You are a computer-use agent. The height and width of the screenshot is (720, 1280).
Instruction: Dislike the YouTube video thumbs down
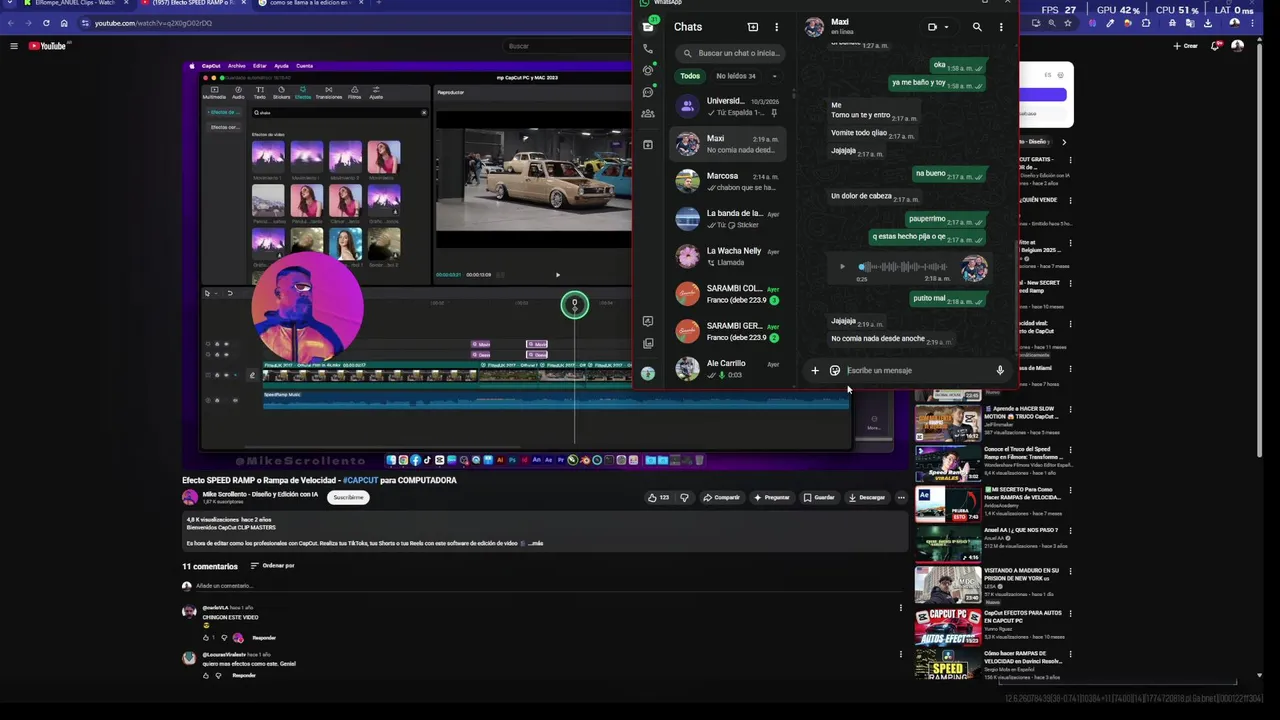point(685,497)
